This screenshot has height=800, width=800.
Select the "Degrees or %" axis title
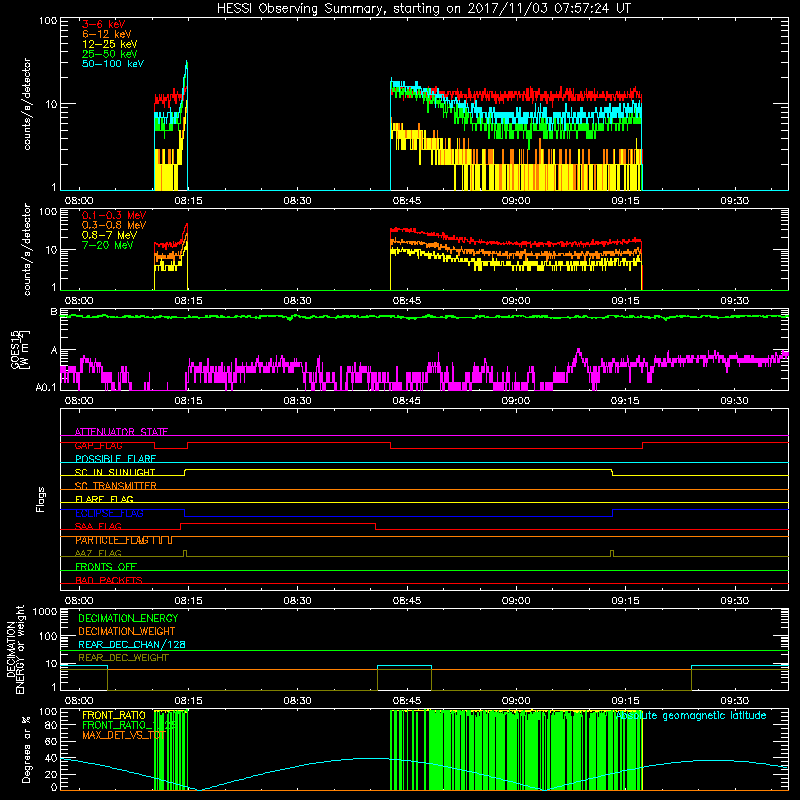coord(26,749)
